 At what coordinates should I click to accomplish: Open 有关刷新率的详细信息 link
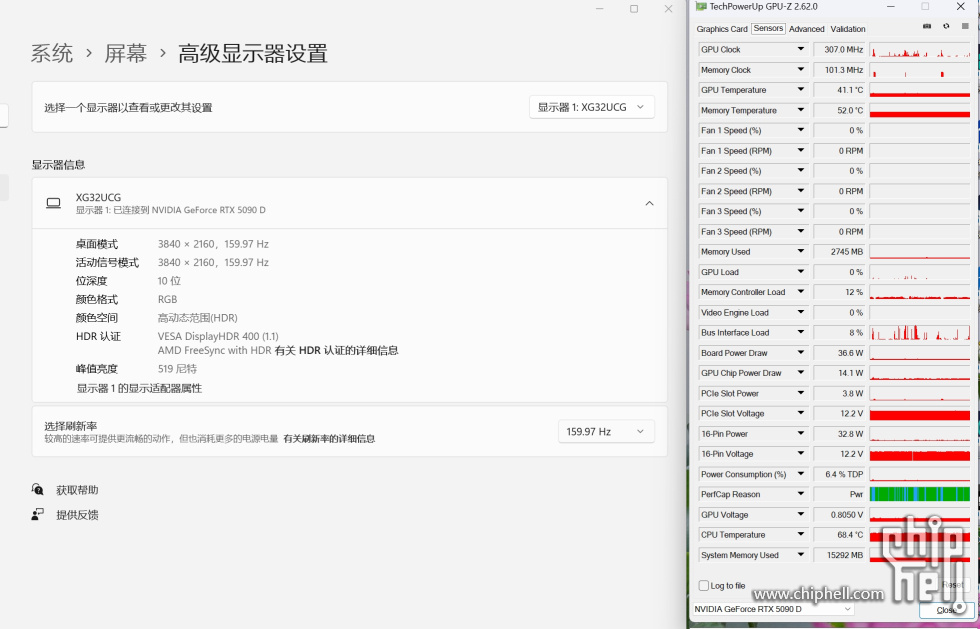pyautogui.click(x=329, y=439)
